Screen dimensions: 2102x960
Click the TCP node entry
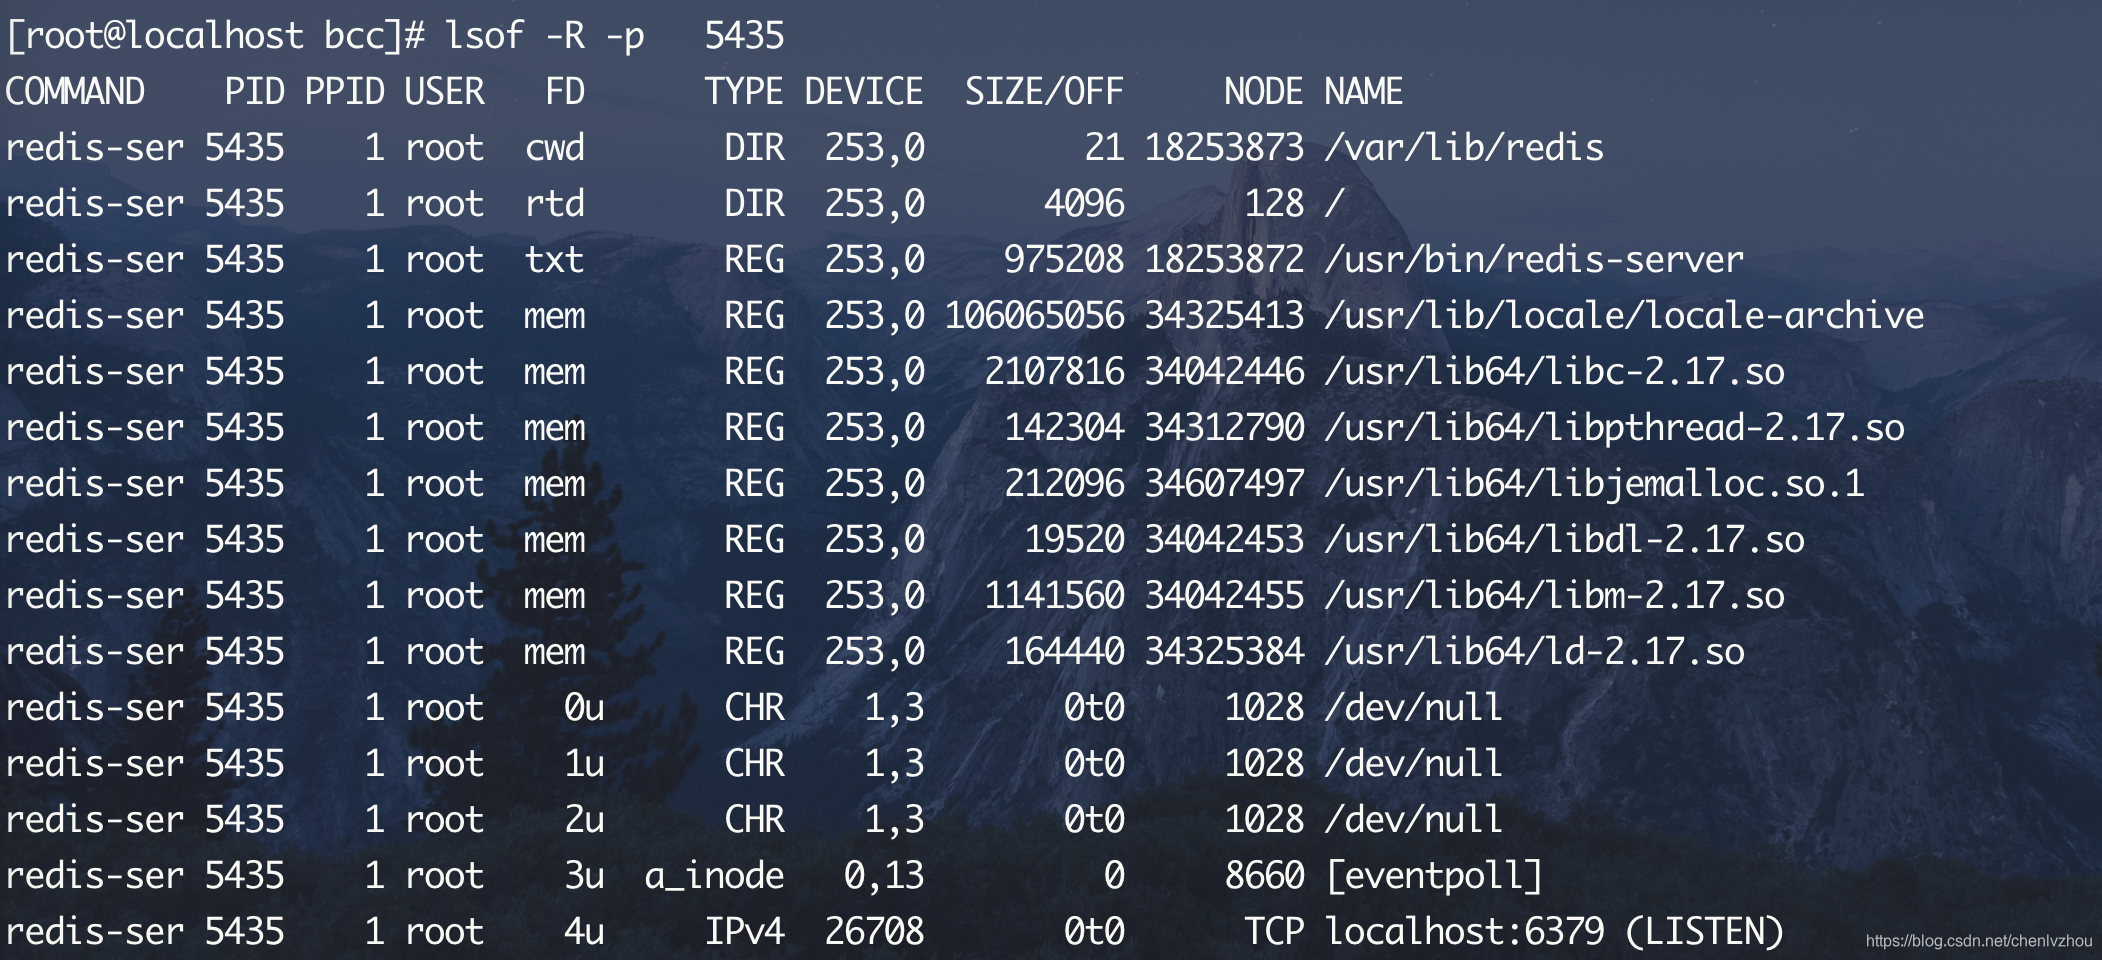click(x=1275, y=932)
